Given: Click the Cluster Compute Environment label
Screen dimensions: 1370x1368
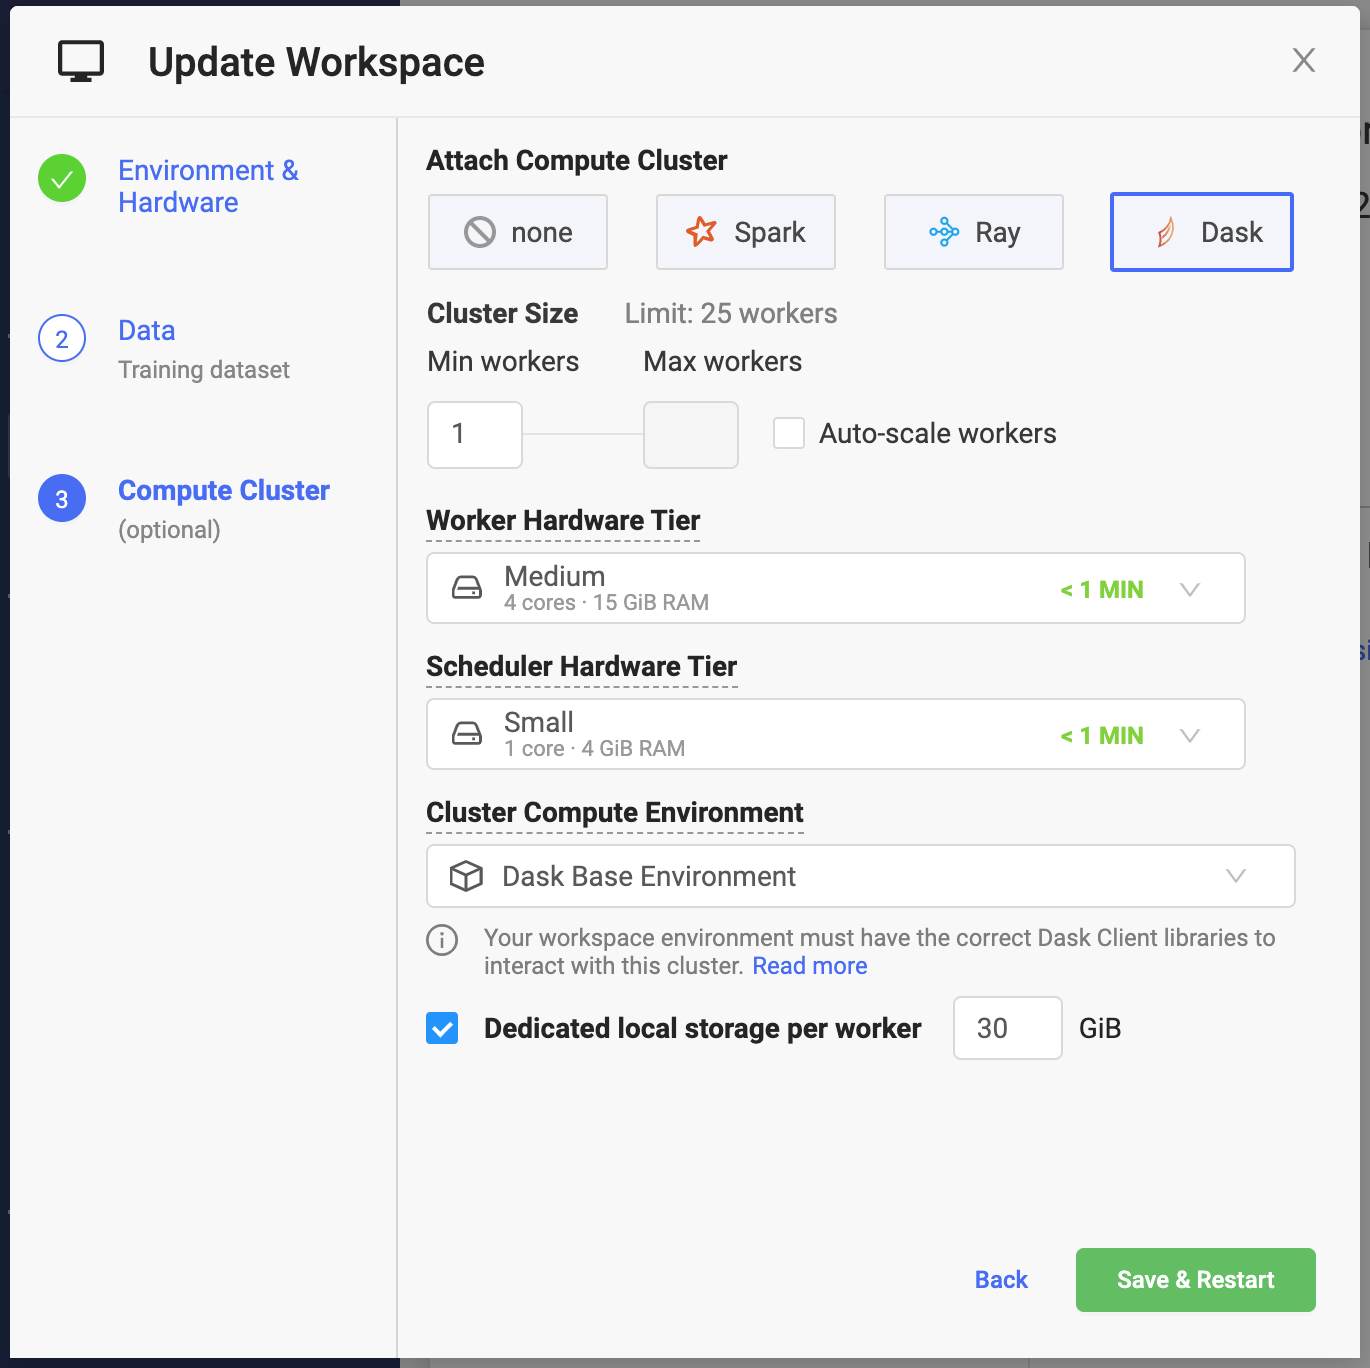Looking at the screenshot, I should [615, 813].
